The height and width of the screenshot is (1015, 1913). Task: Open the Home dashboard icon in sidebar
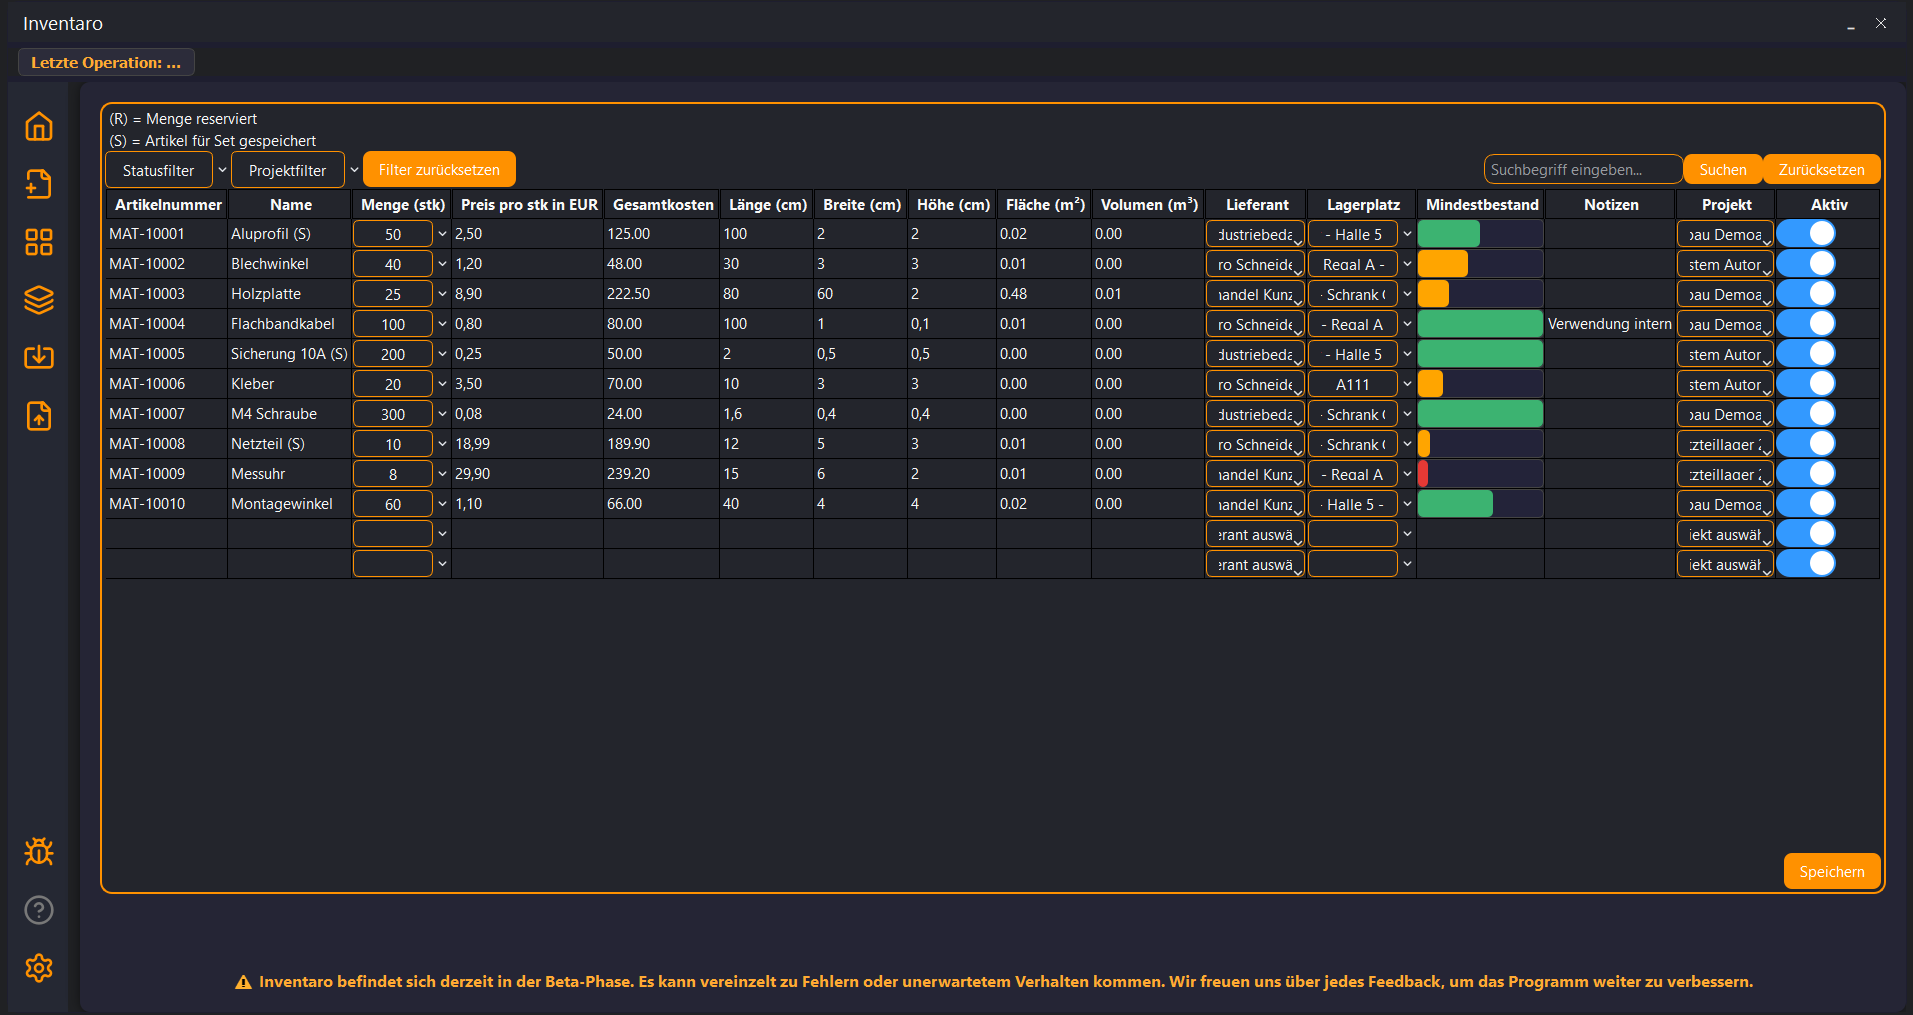[x=39, y=127]
